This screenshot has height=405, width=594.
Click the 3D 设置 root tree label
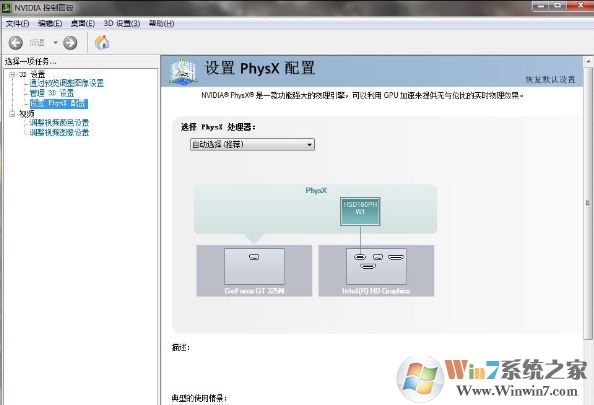pos(32,74)
